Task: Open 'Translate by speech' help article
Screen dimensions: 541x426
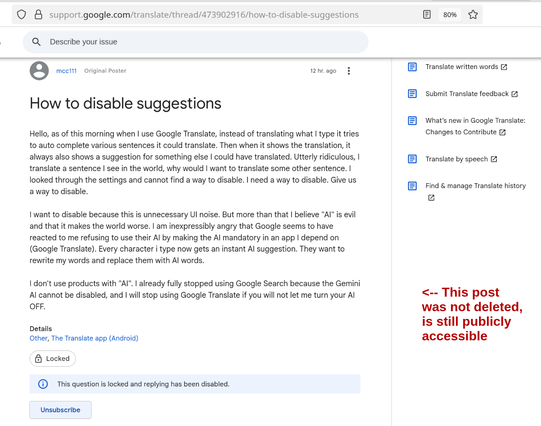Action: [456, 159]
